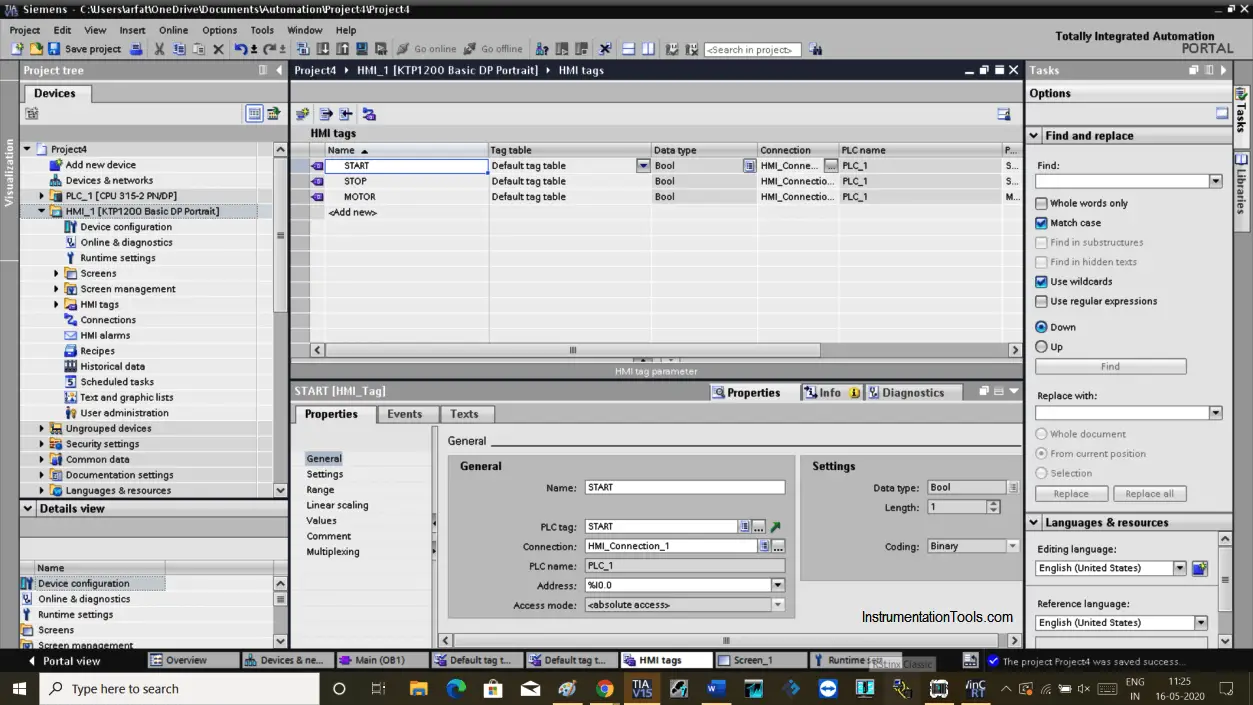
Task: Click the horizontal scrollbar of the HMI tags table
Action: click(x=573, y=350)
